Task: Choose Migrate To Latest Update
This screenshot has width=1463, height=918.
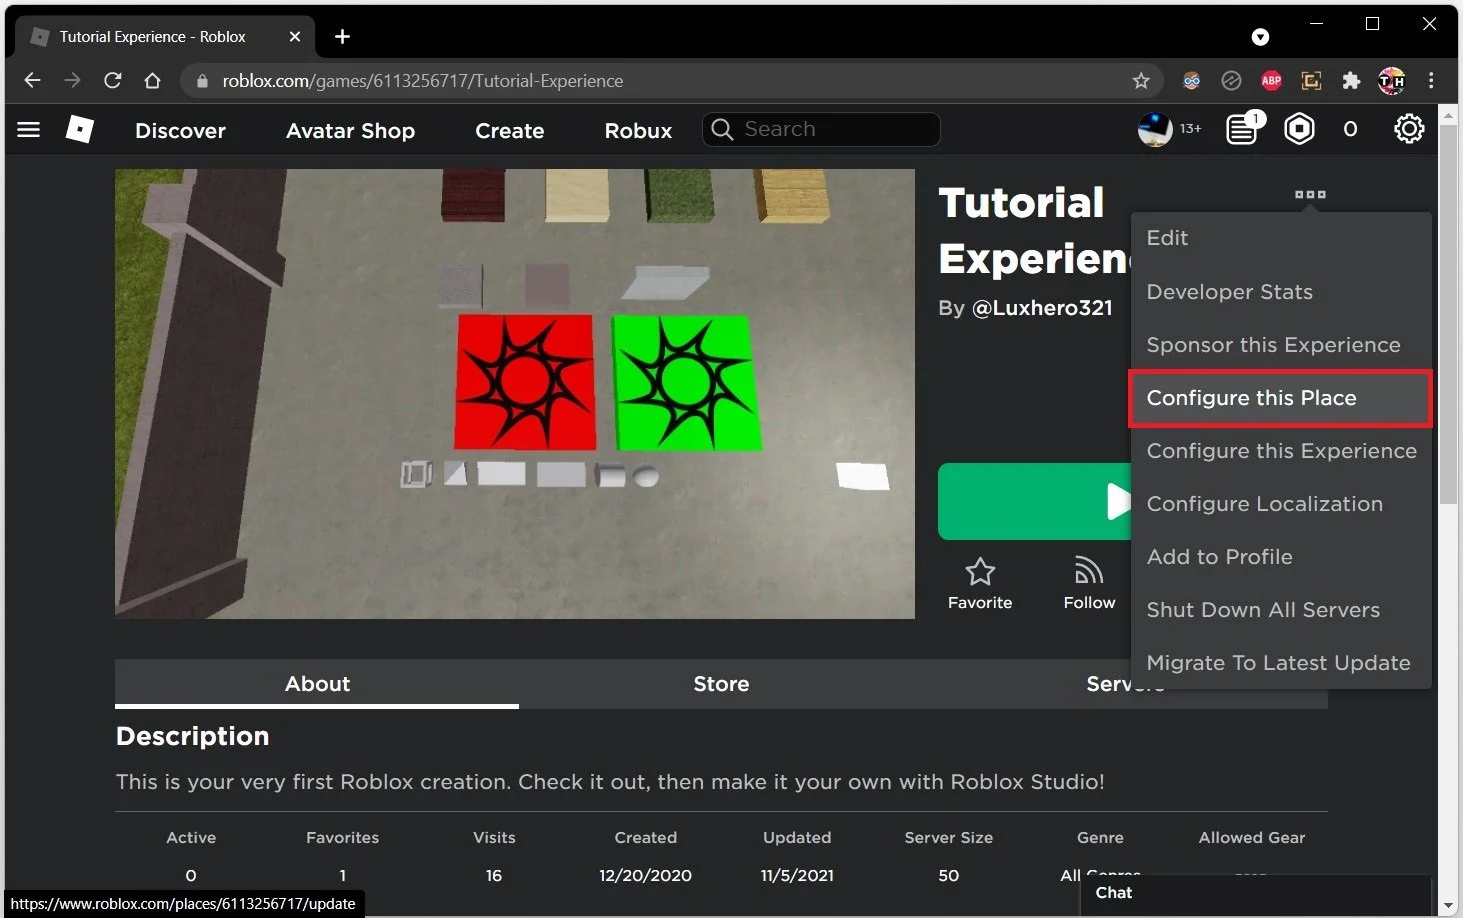Action: pos(1281,663)
